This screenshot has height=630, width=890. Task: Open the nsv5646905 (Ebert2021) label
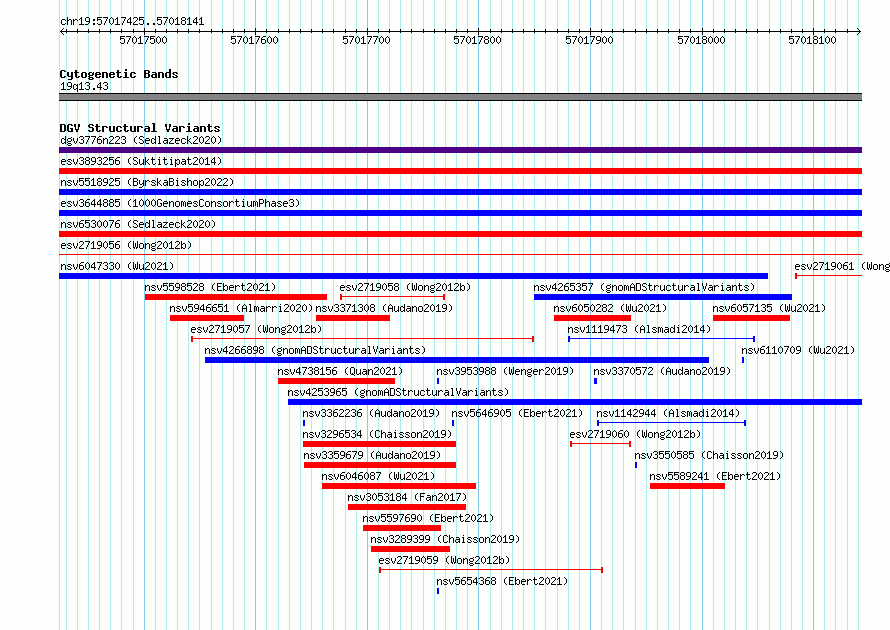pyautogui.click(x=517, y=413)
